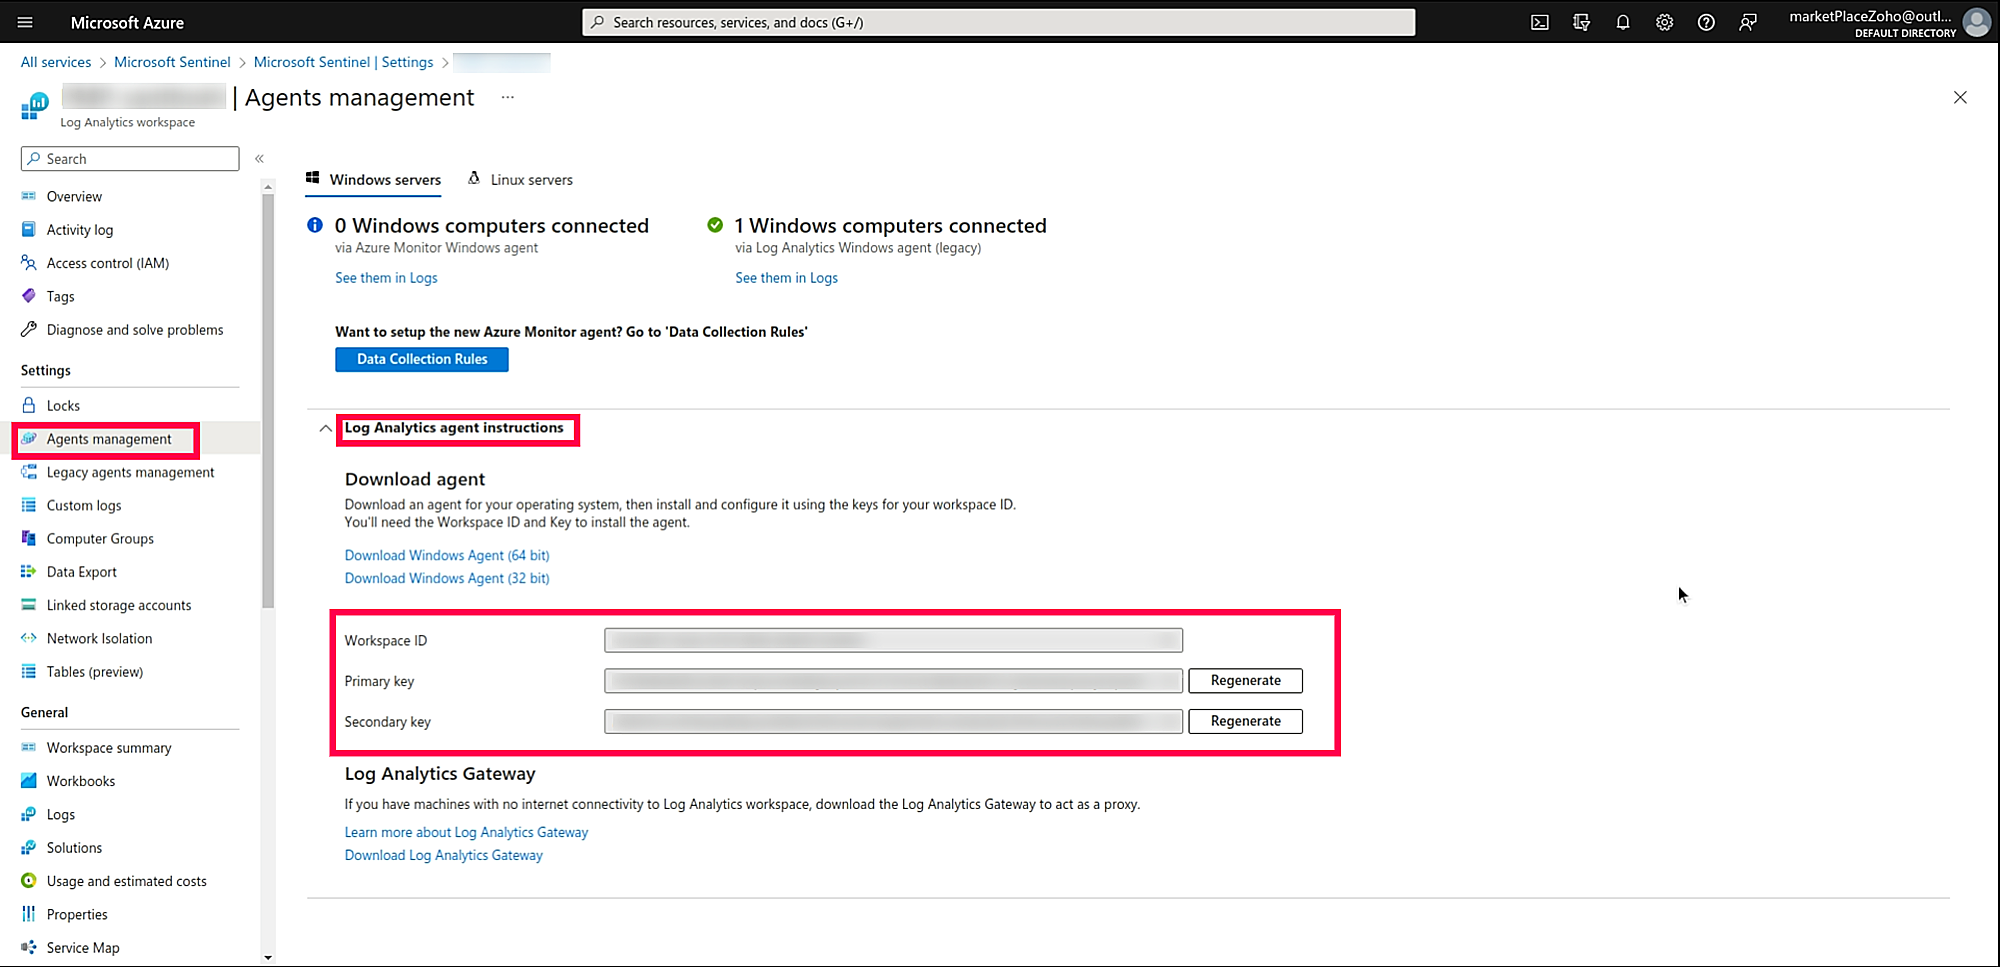Image resolution: width=2000 pixels, height=967 pixels.
Task: Open Solutions menu item
Action: (x=74, y=848)
